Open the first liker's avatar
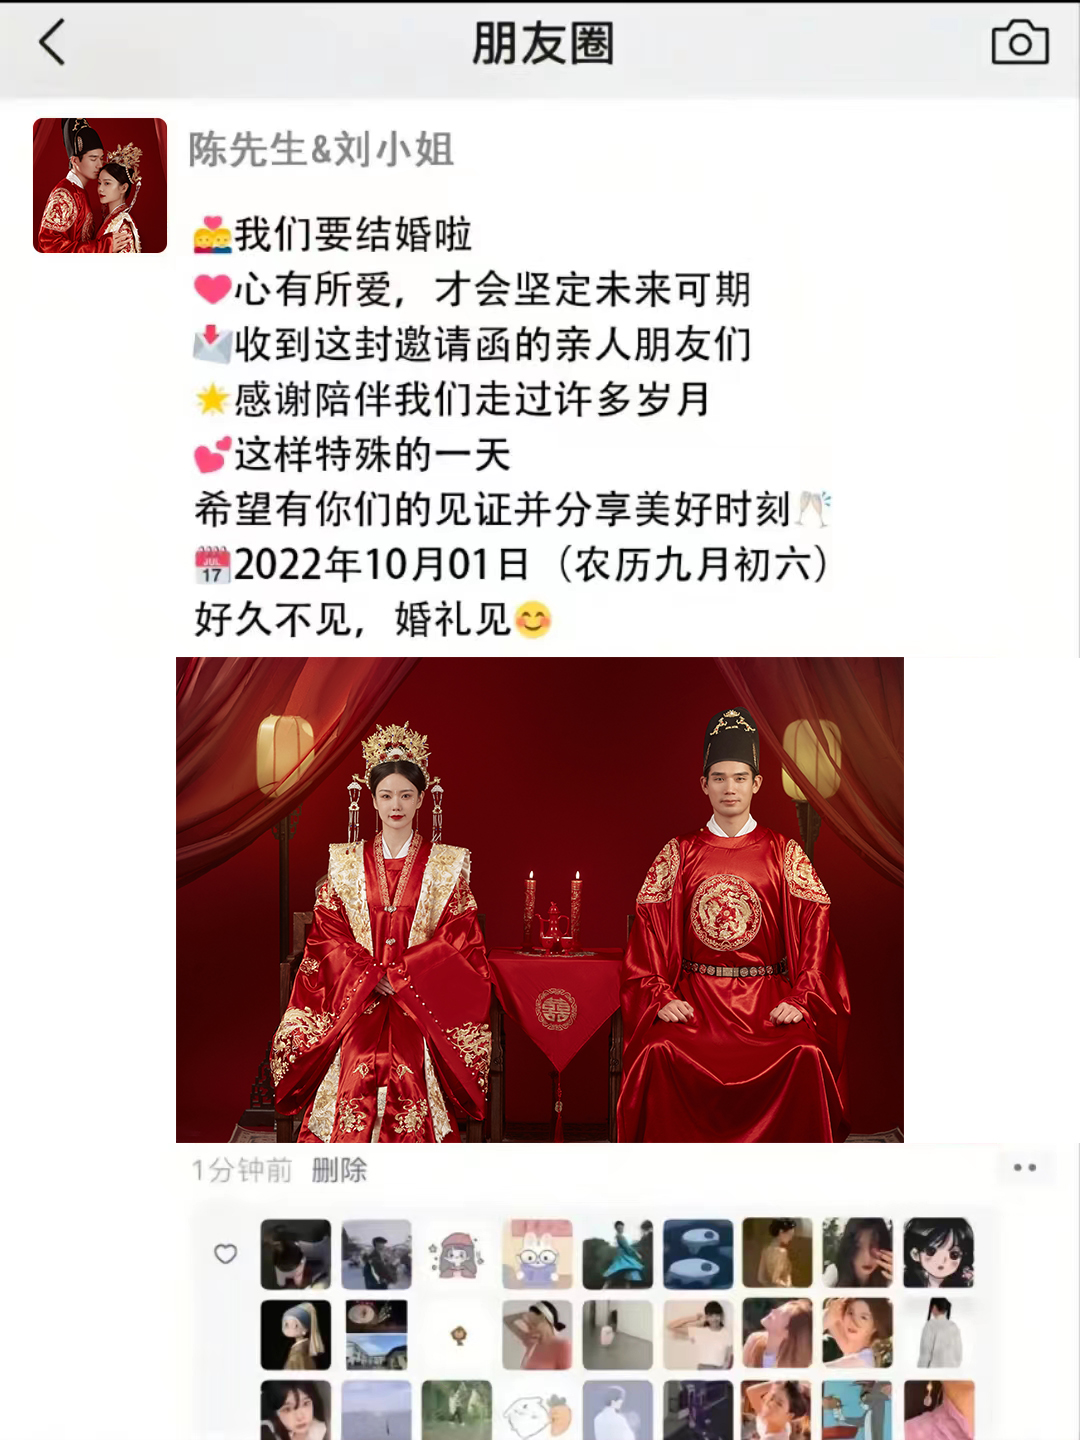 tap(295, 1254)
